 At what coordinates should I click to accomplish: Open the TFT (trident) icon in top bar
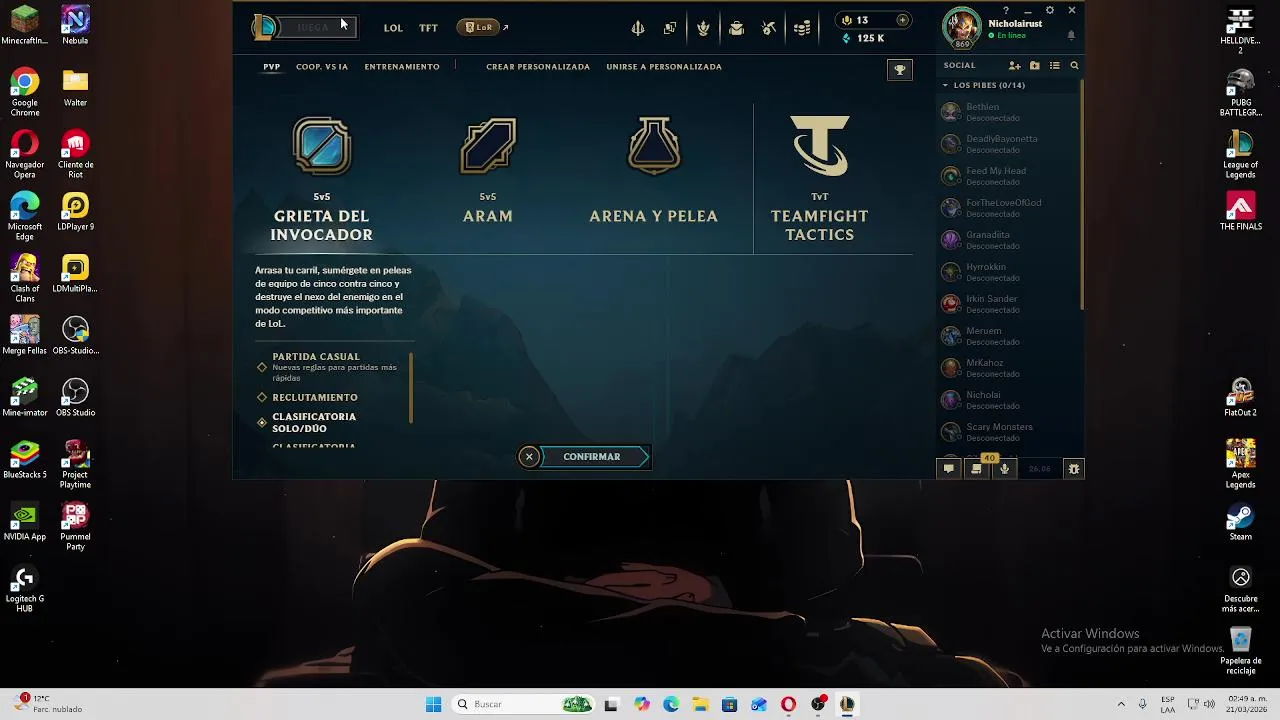tap(638, 28)
